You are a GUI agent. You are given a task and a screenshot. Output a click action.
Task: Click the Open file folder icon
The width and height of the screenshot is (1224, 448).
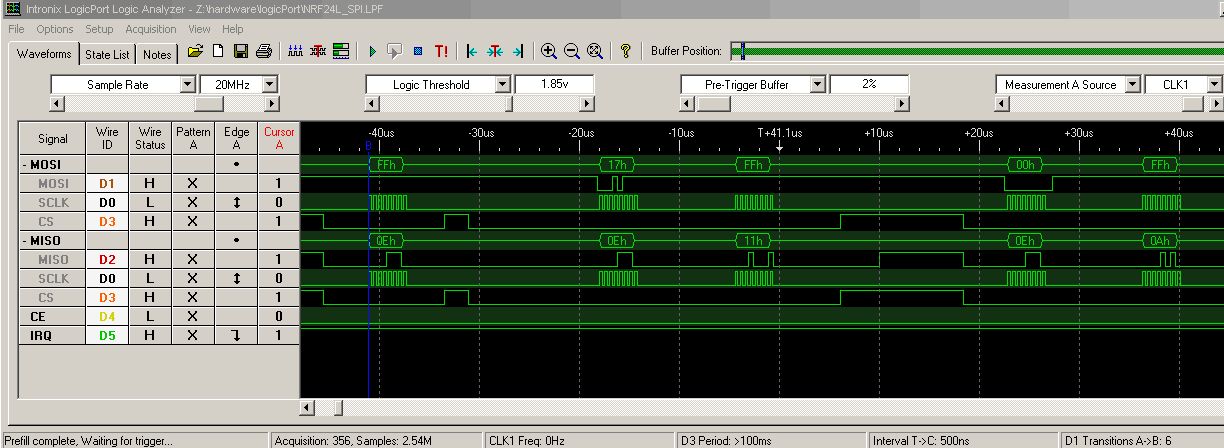point(195,51)
